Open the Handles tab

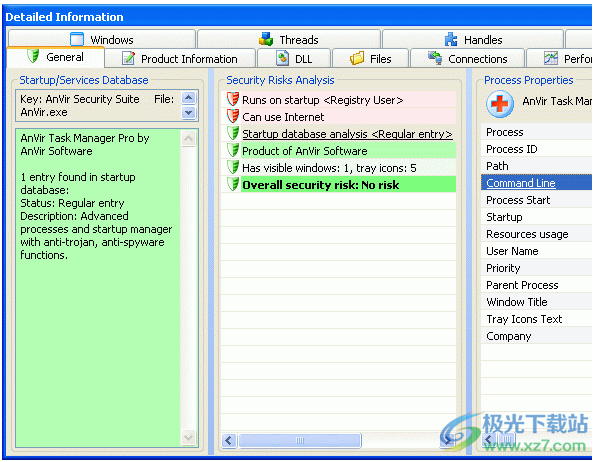coord(473,39)
